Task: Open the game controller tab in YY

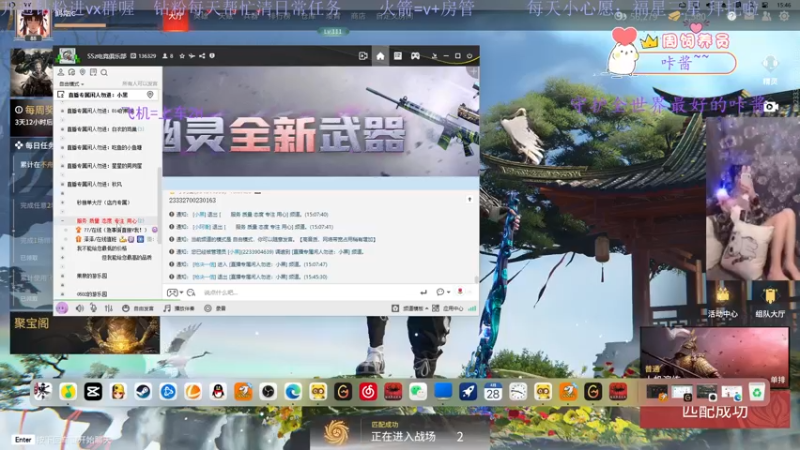Action: (x=415, y=56)
